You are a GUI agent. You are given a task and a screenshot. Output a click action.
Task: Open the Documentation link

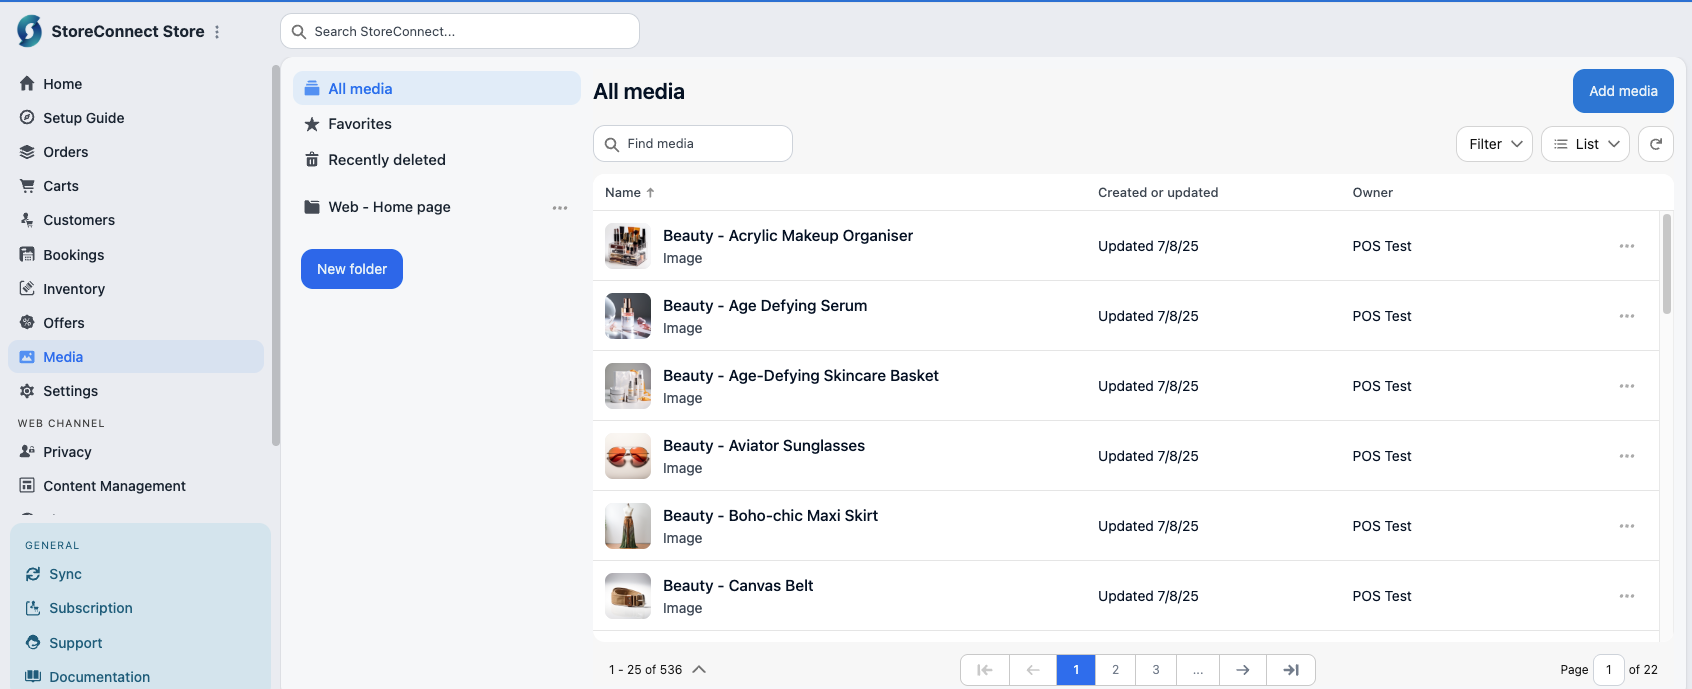[99, 677]
